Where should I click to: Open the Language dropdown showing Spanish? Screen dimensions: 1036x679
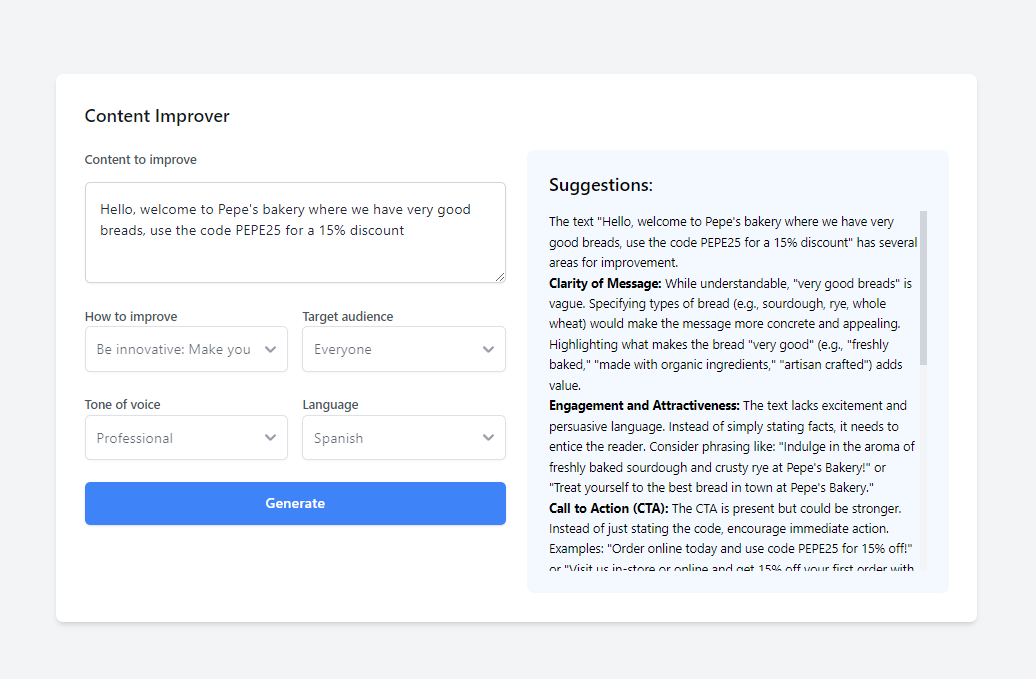(x=404, y=437)
